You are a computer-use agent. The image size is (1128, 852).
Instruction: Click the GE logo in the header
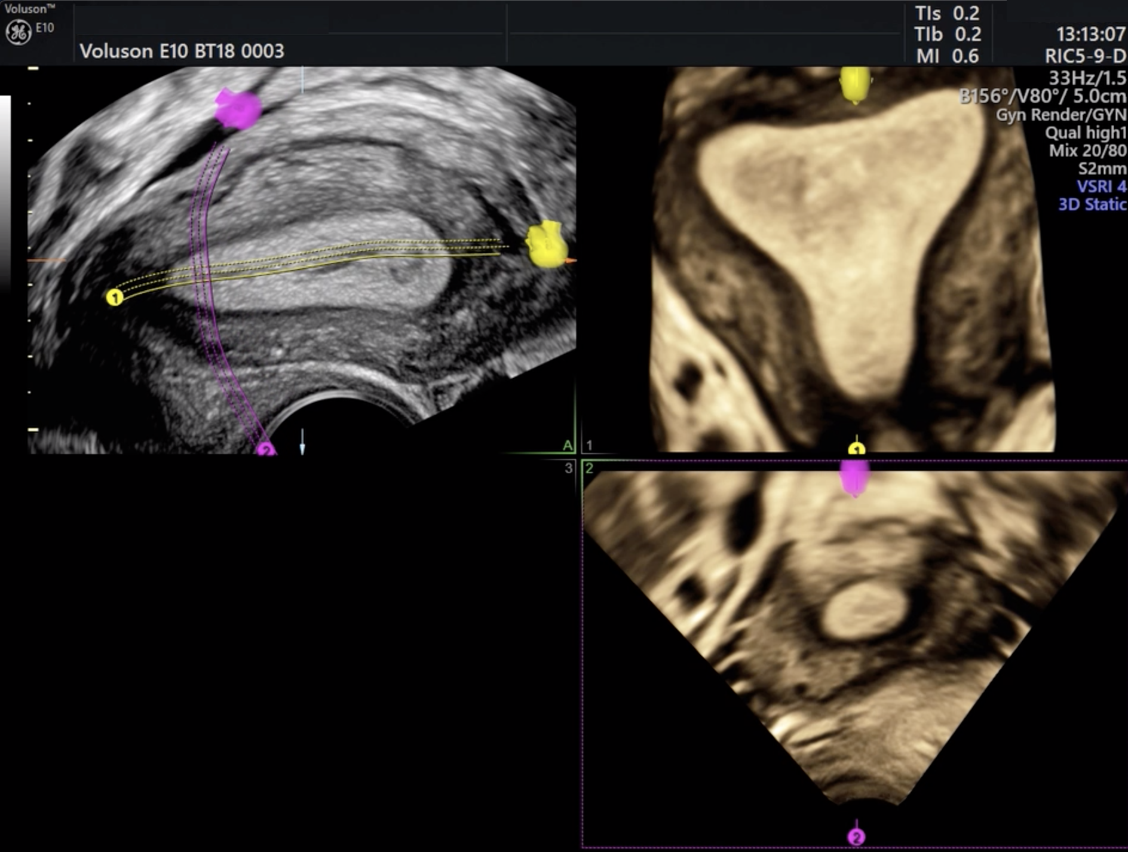18,33
